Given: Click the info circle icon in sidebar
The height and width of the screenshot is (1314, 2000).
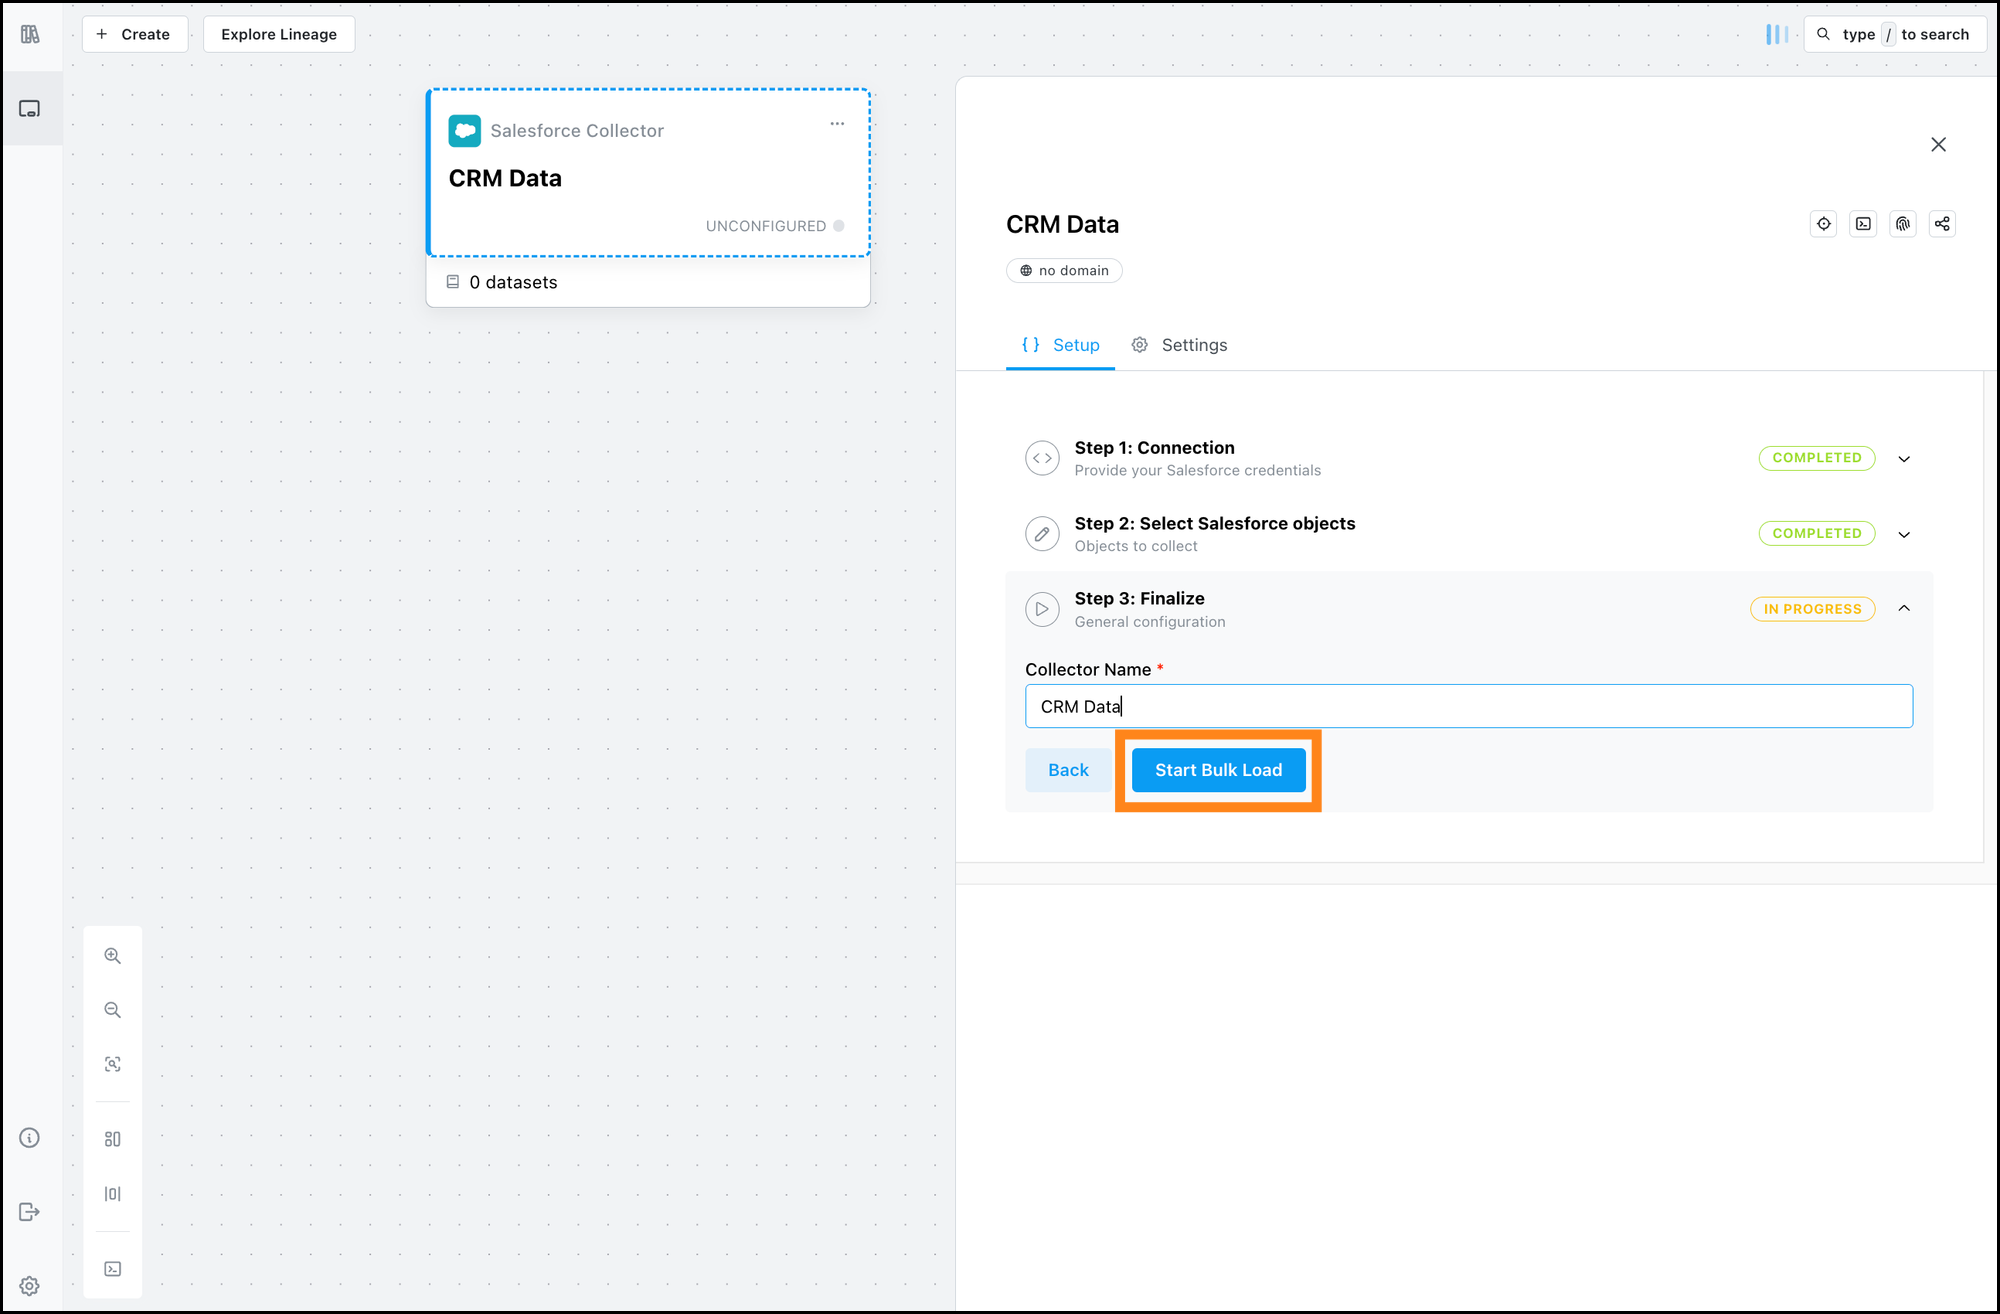Looking at the screenshot, I should point(30,1138).
